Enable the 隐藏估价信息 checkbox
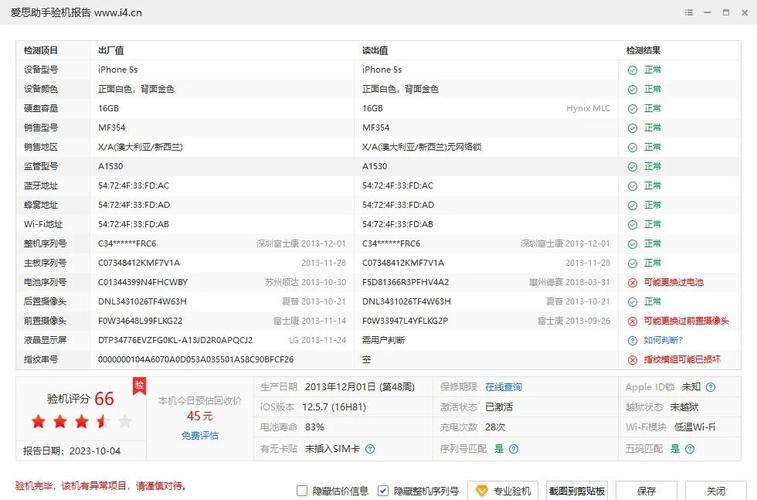757x500 pixels. (302, 491)
